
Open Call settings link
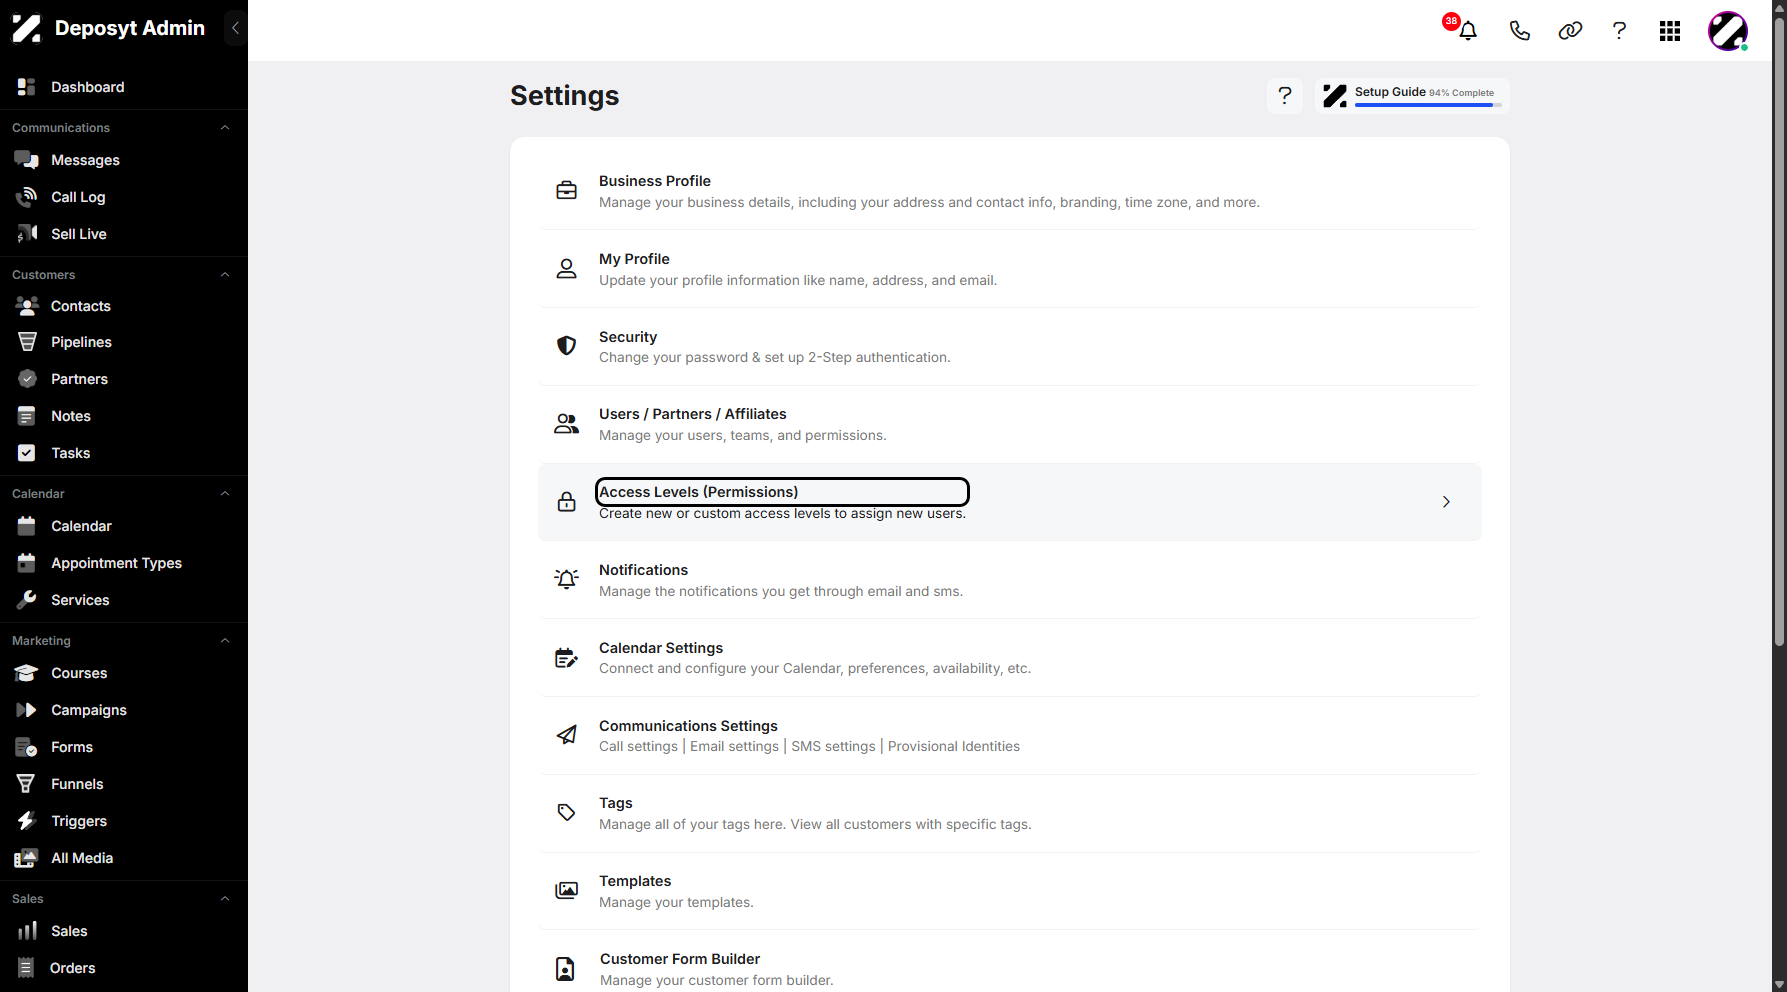coord(638,746)
